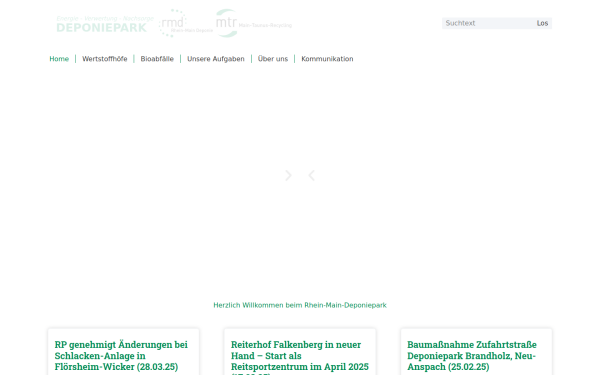Click the rmd Rhein-Main Deponie logo
The width and height of the screenshot is (600, 375).
[186, 23]
